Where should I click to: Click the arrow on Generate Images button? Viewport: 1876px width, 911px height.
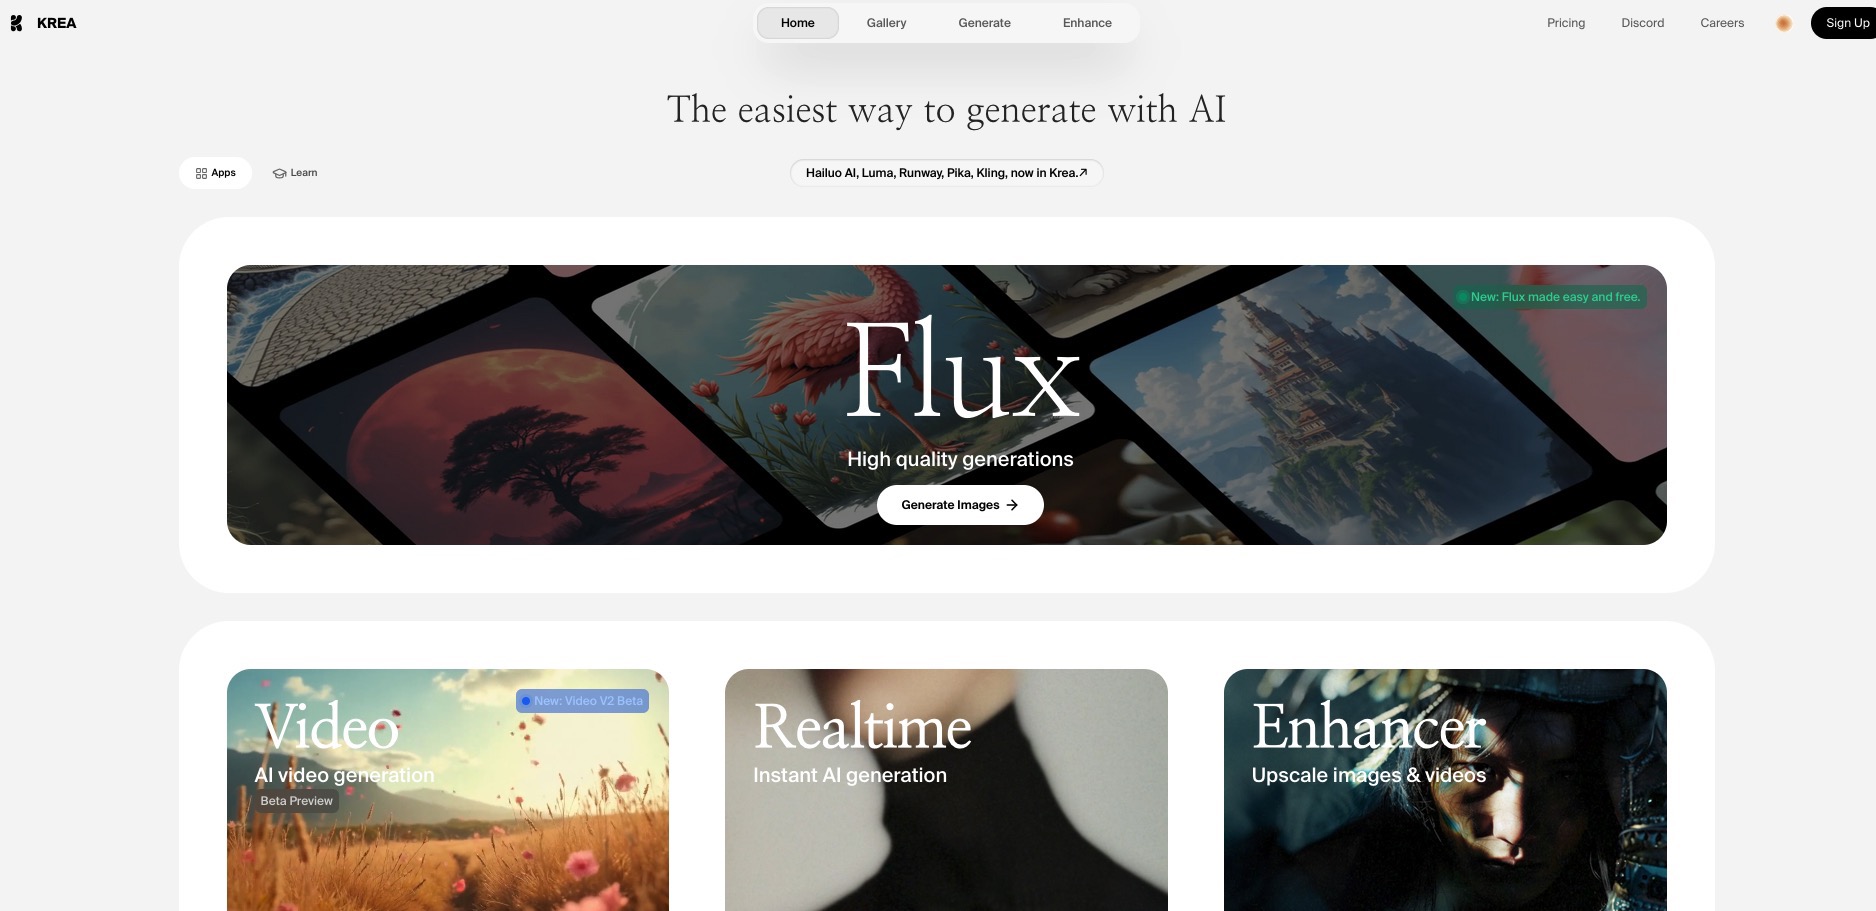pos(1012,505)
